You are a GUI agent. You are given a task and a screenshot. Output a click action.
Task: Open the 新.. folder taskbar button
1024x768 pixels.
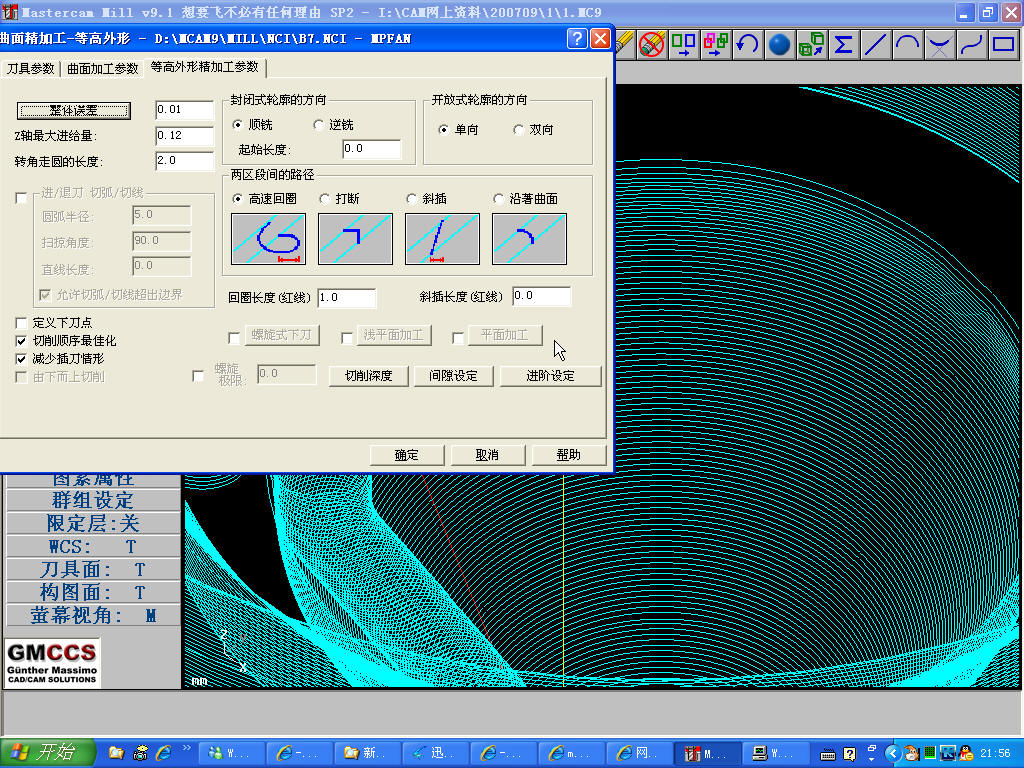coord(368,754)
